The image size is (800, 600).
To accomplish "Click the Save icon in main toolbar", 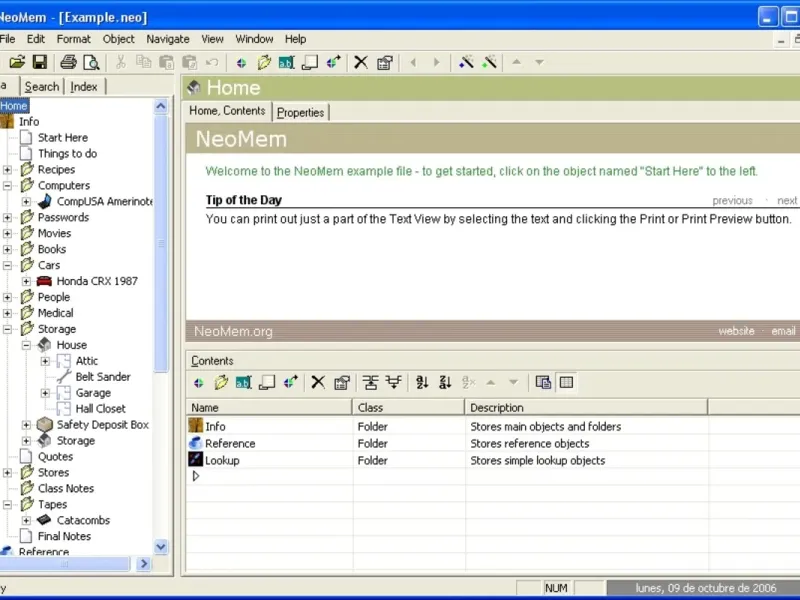I will click(40, 62).
